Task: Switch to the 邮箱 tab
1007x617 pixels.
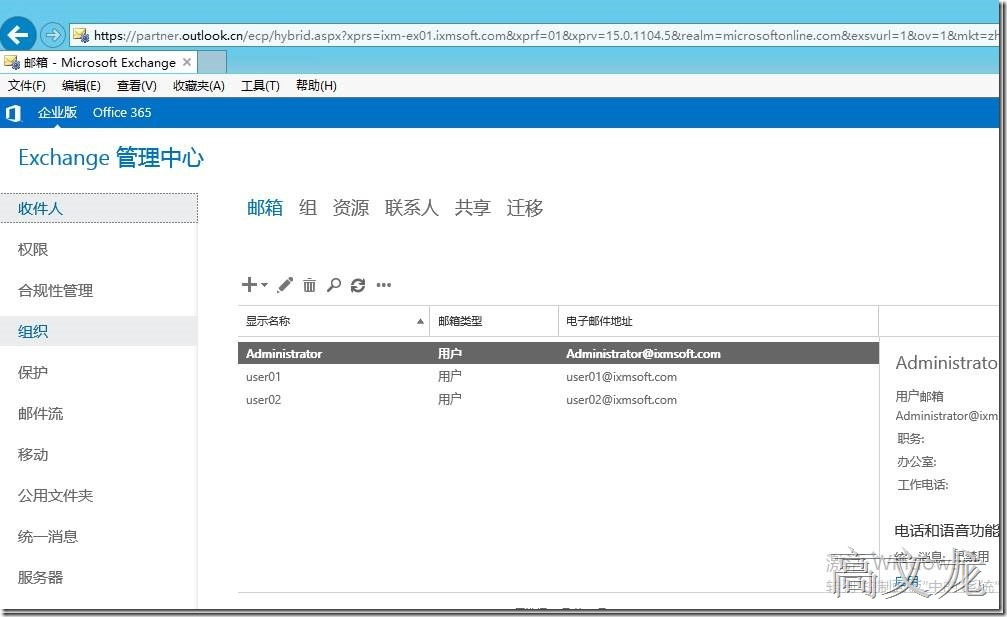Action: [x=265, y=207]
